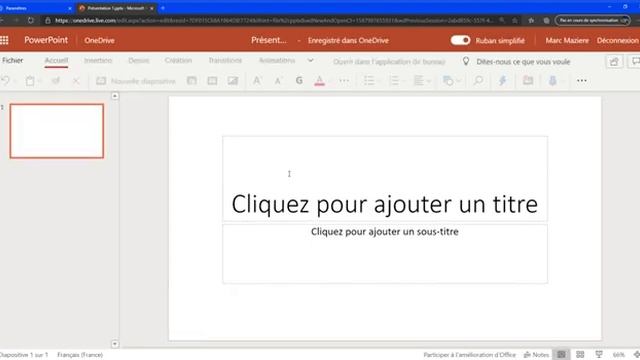Click the Find magnifier icon in ribbon
Screen dimensions: 640x360
(478, 81)
